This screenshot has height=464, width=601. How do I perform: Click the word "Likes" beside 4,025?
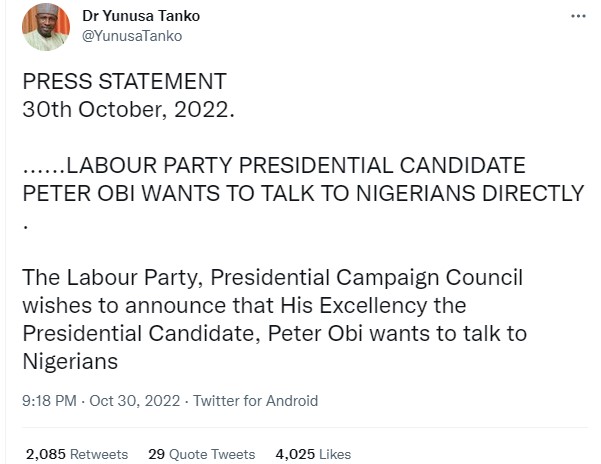coord(333,454)
